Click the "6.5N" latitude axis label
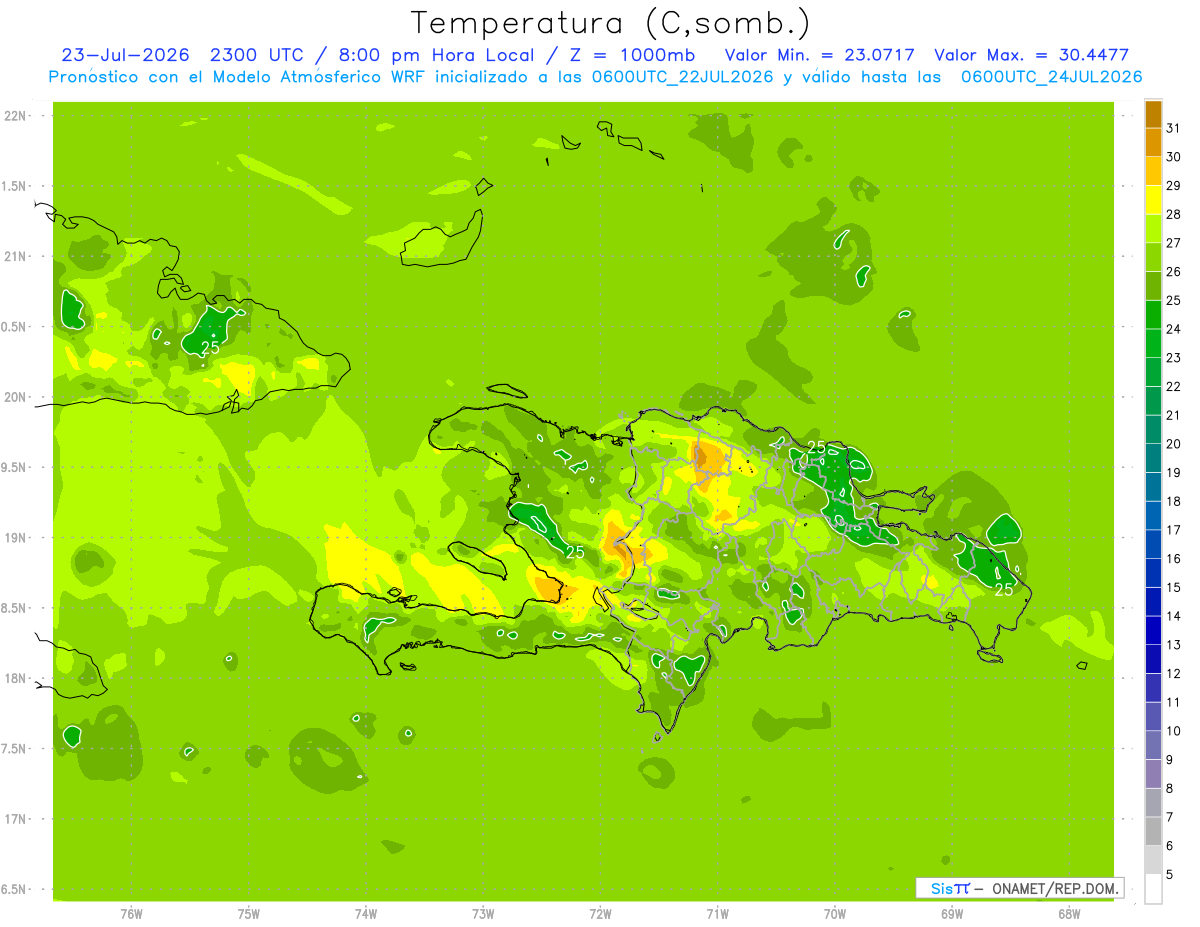Viewport: 1200px width, 927px height. (x=13, y=890)
